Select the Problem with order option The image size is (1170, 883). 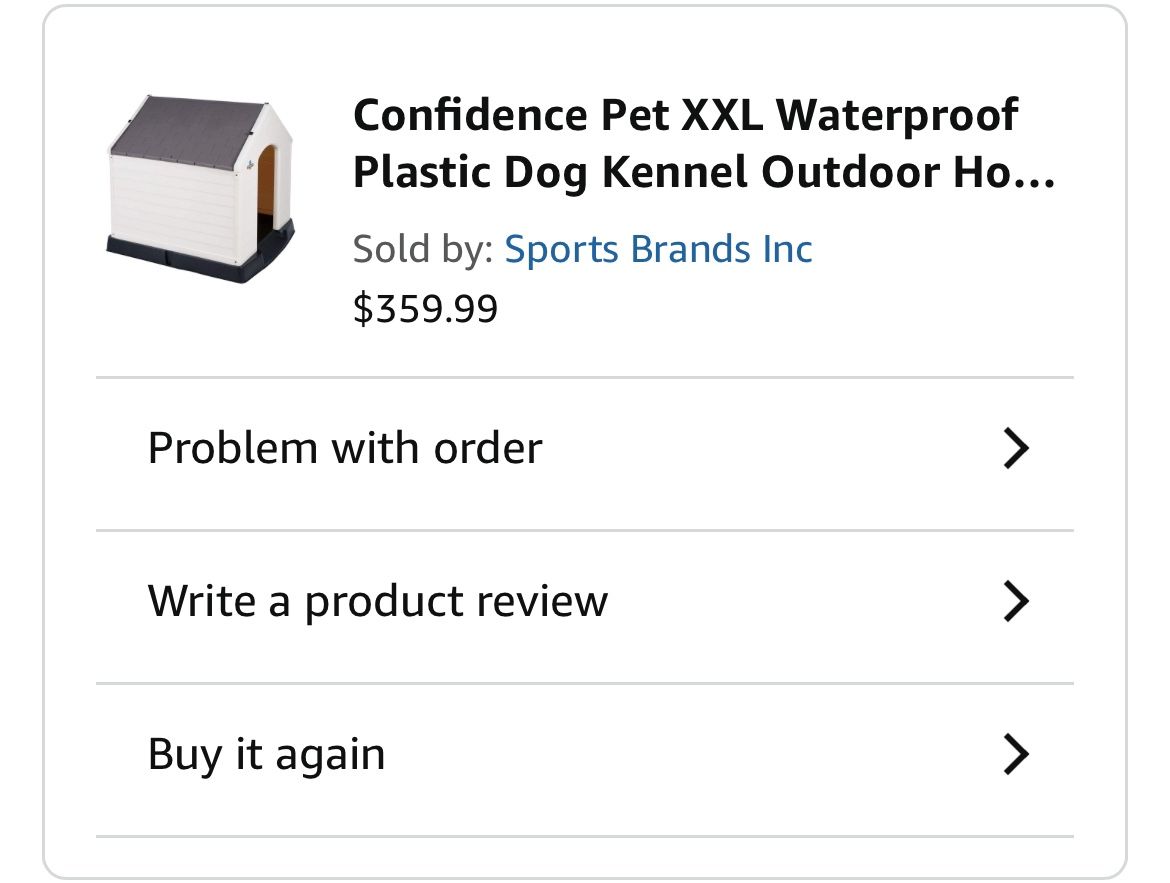[344, 448]
